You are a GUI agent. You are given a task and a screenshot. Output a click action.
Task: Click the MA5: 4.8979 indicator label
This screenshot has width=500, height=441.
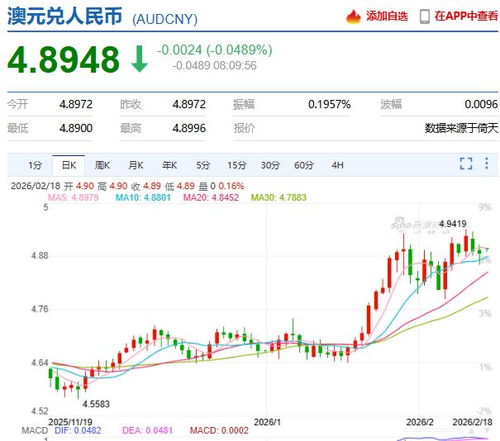pyautogui.click(x=73, y=197)
